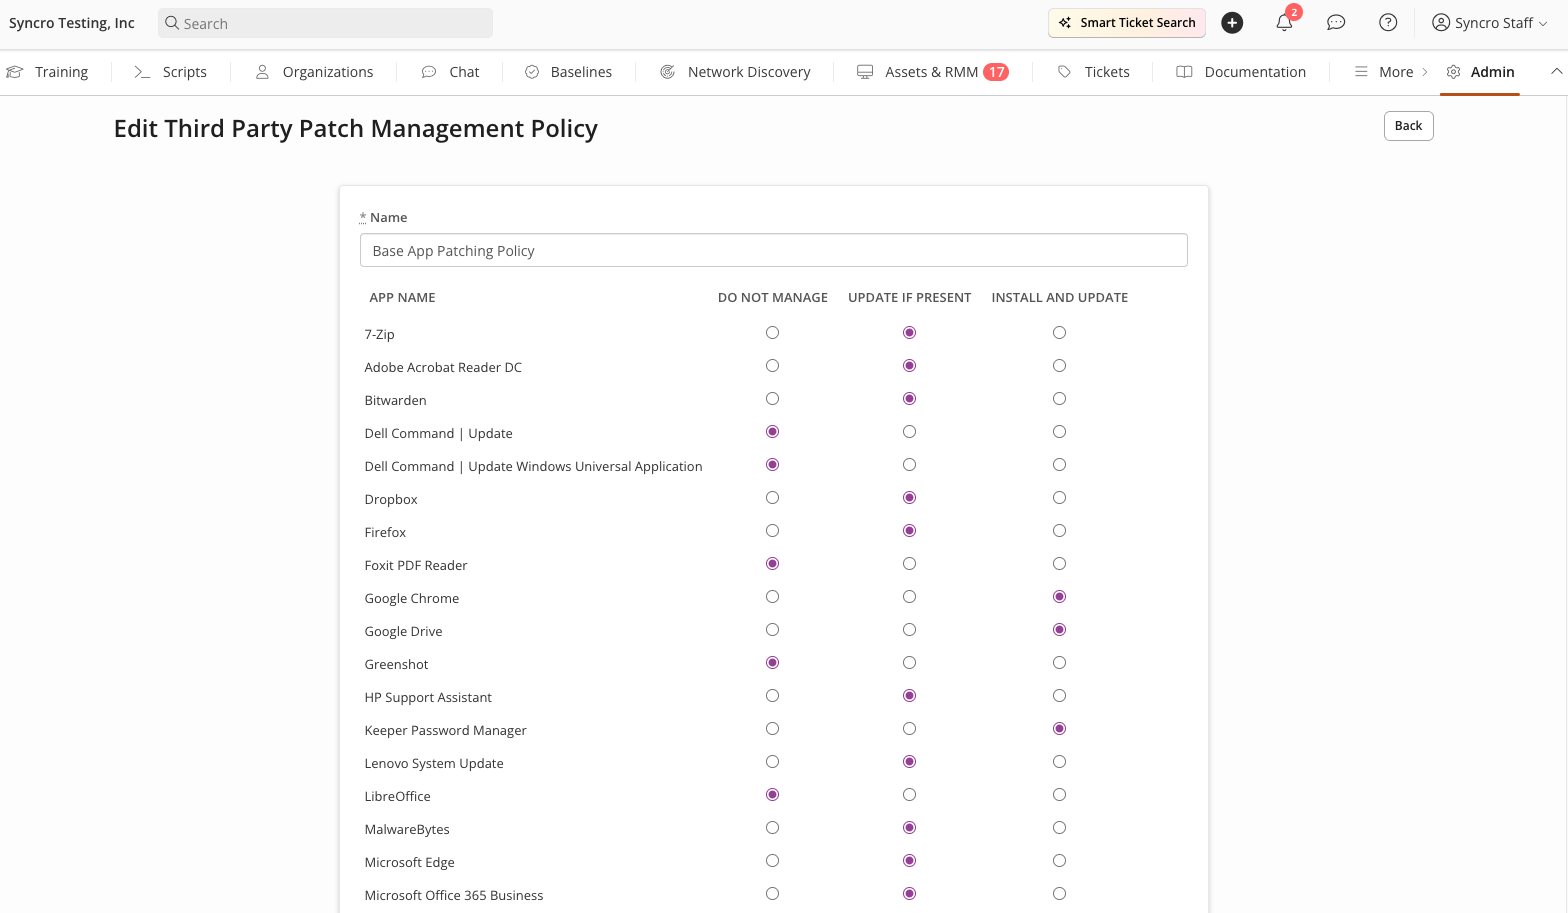Click the black plus quick-add icon
This screenshot has height=913, width=1568.
tap(1232, 23)
